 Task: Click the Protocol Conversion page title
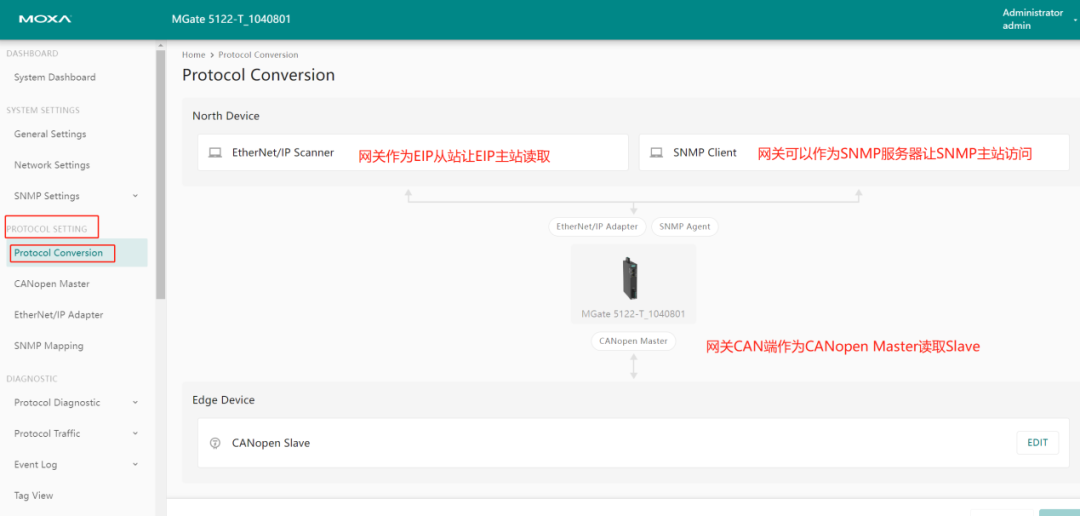[258, 75]
